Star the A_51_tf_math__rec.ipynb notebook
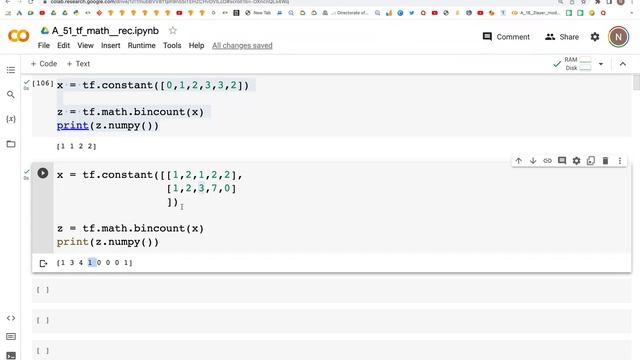Image resolution: width=640 pixels, height=360 pixels. 173,31
